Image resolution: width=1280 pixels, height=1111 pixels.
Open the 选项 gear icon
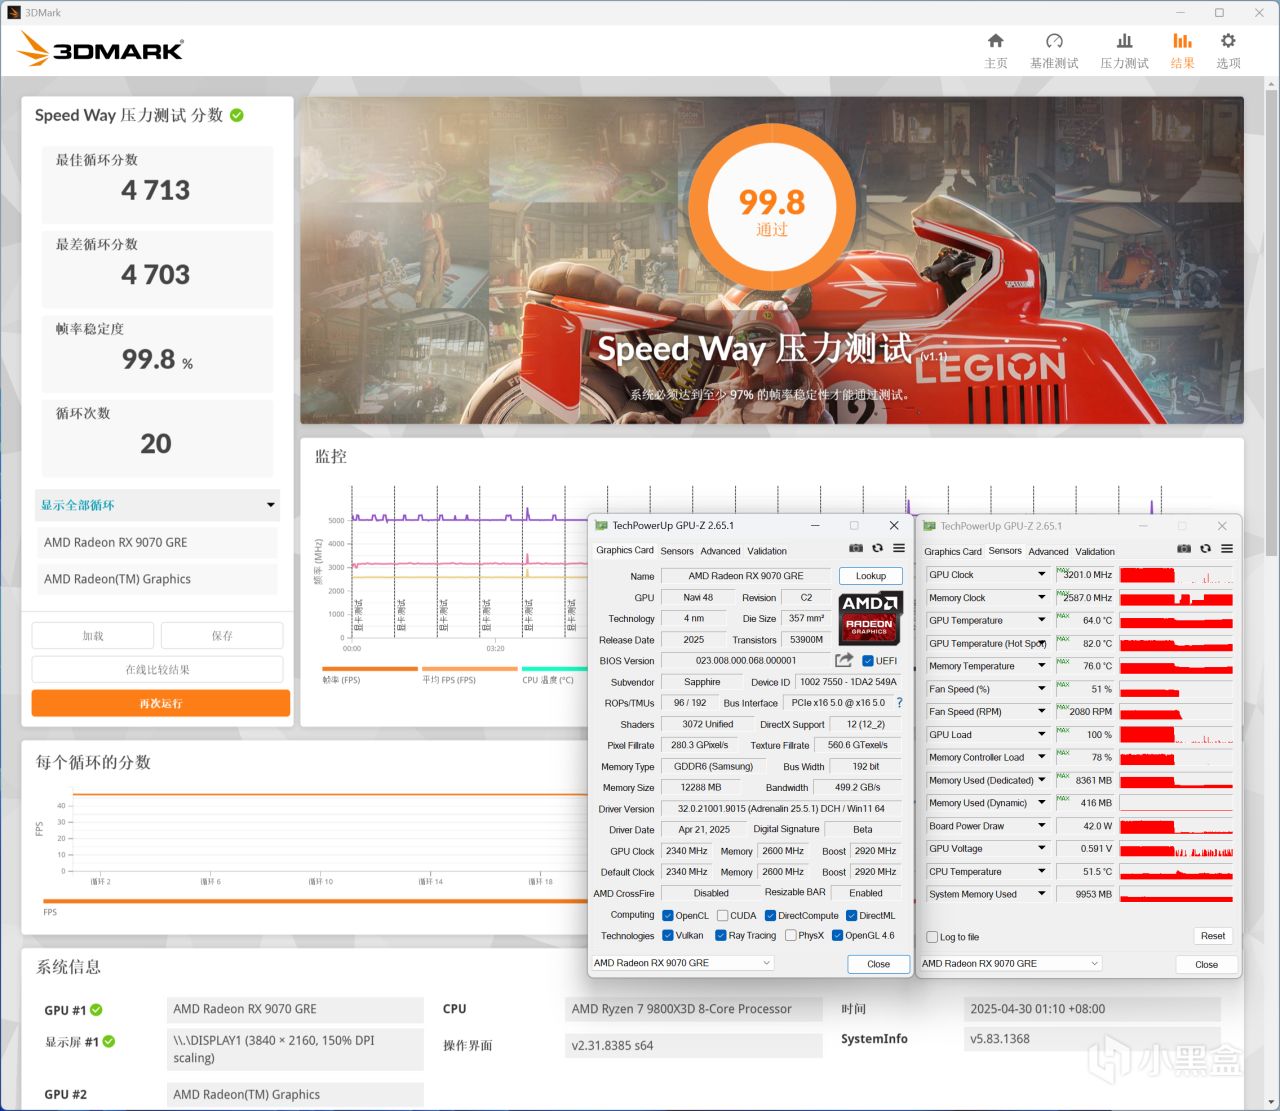pyautogui.click(x=1228, y=41)
